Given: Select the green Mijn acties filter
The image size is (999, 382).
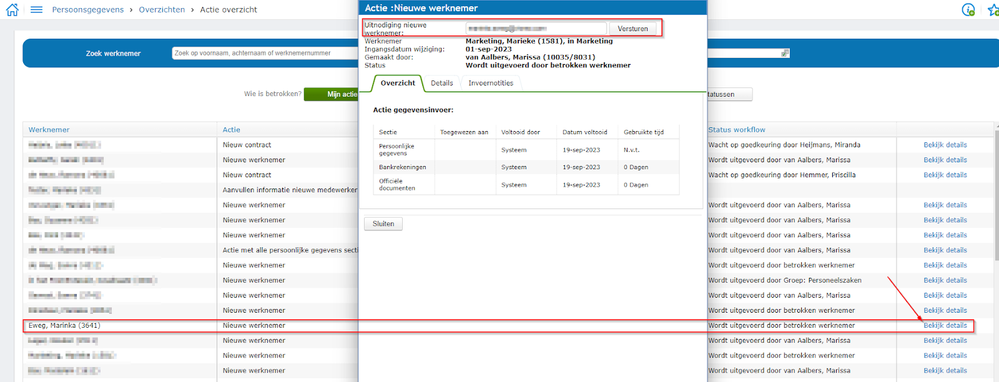Looking at the screenshot, I should click(x=331, y=94).
